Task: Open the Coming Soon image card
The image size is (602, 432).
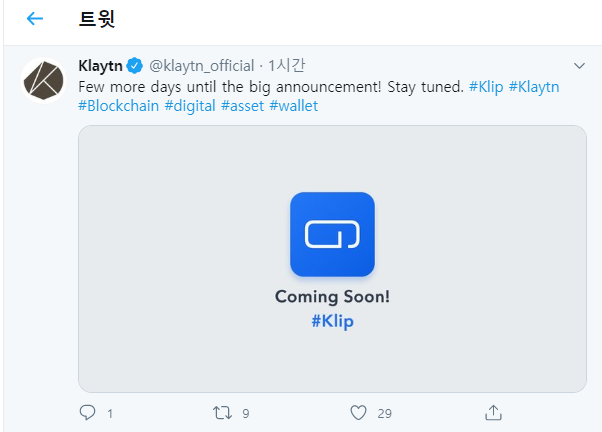Action: [332, 259]
